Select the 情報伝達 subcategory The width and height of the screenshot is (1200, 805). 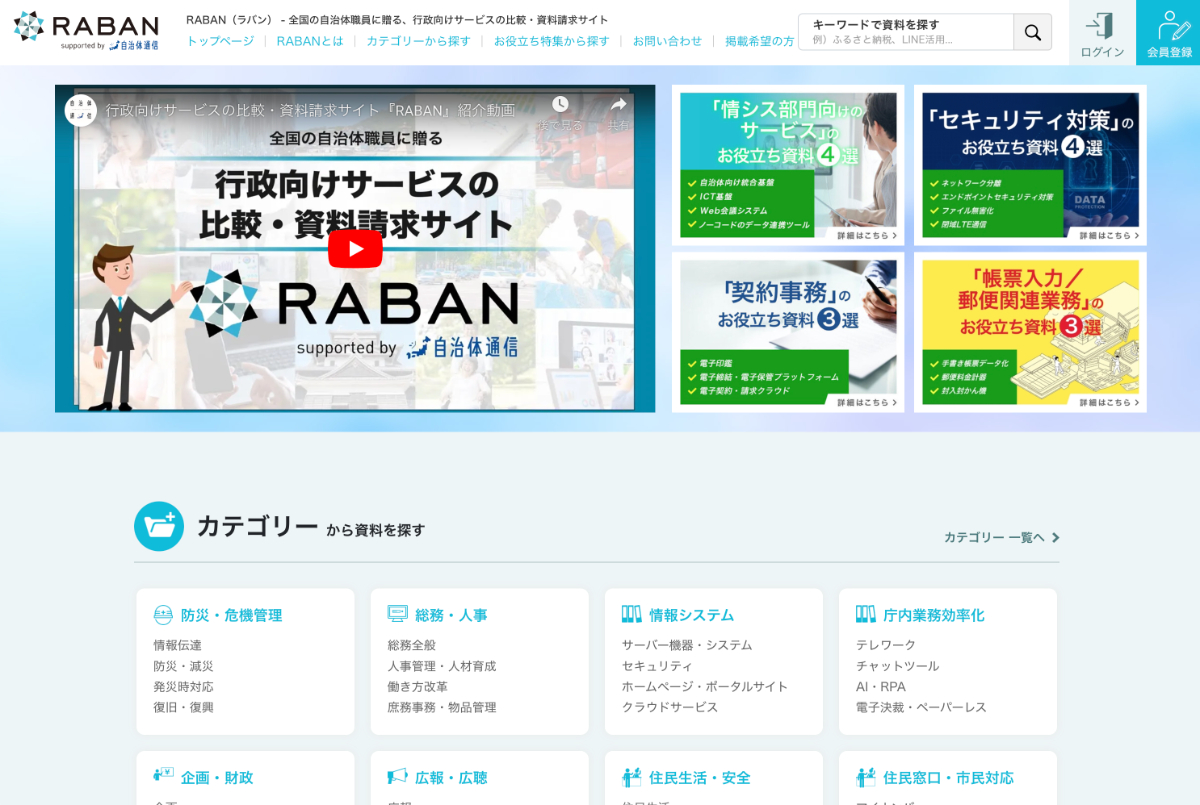click(x=177, y=645)
